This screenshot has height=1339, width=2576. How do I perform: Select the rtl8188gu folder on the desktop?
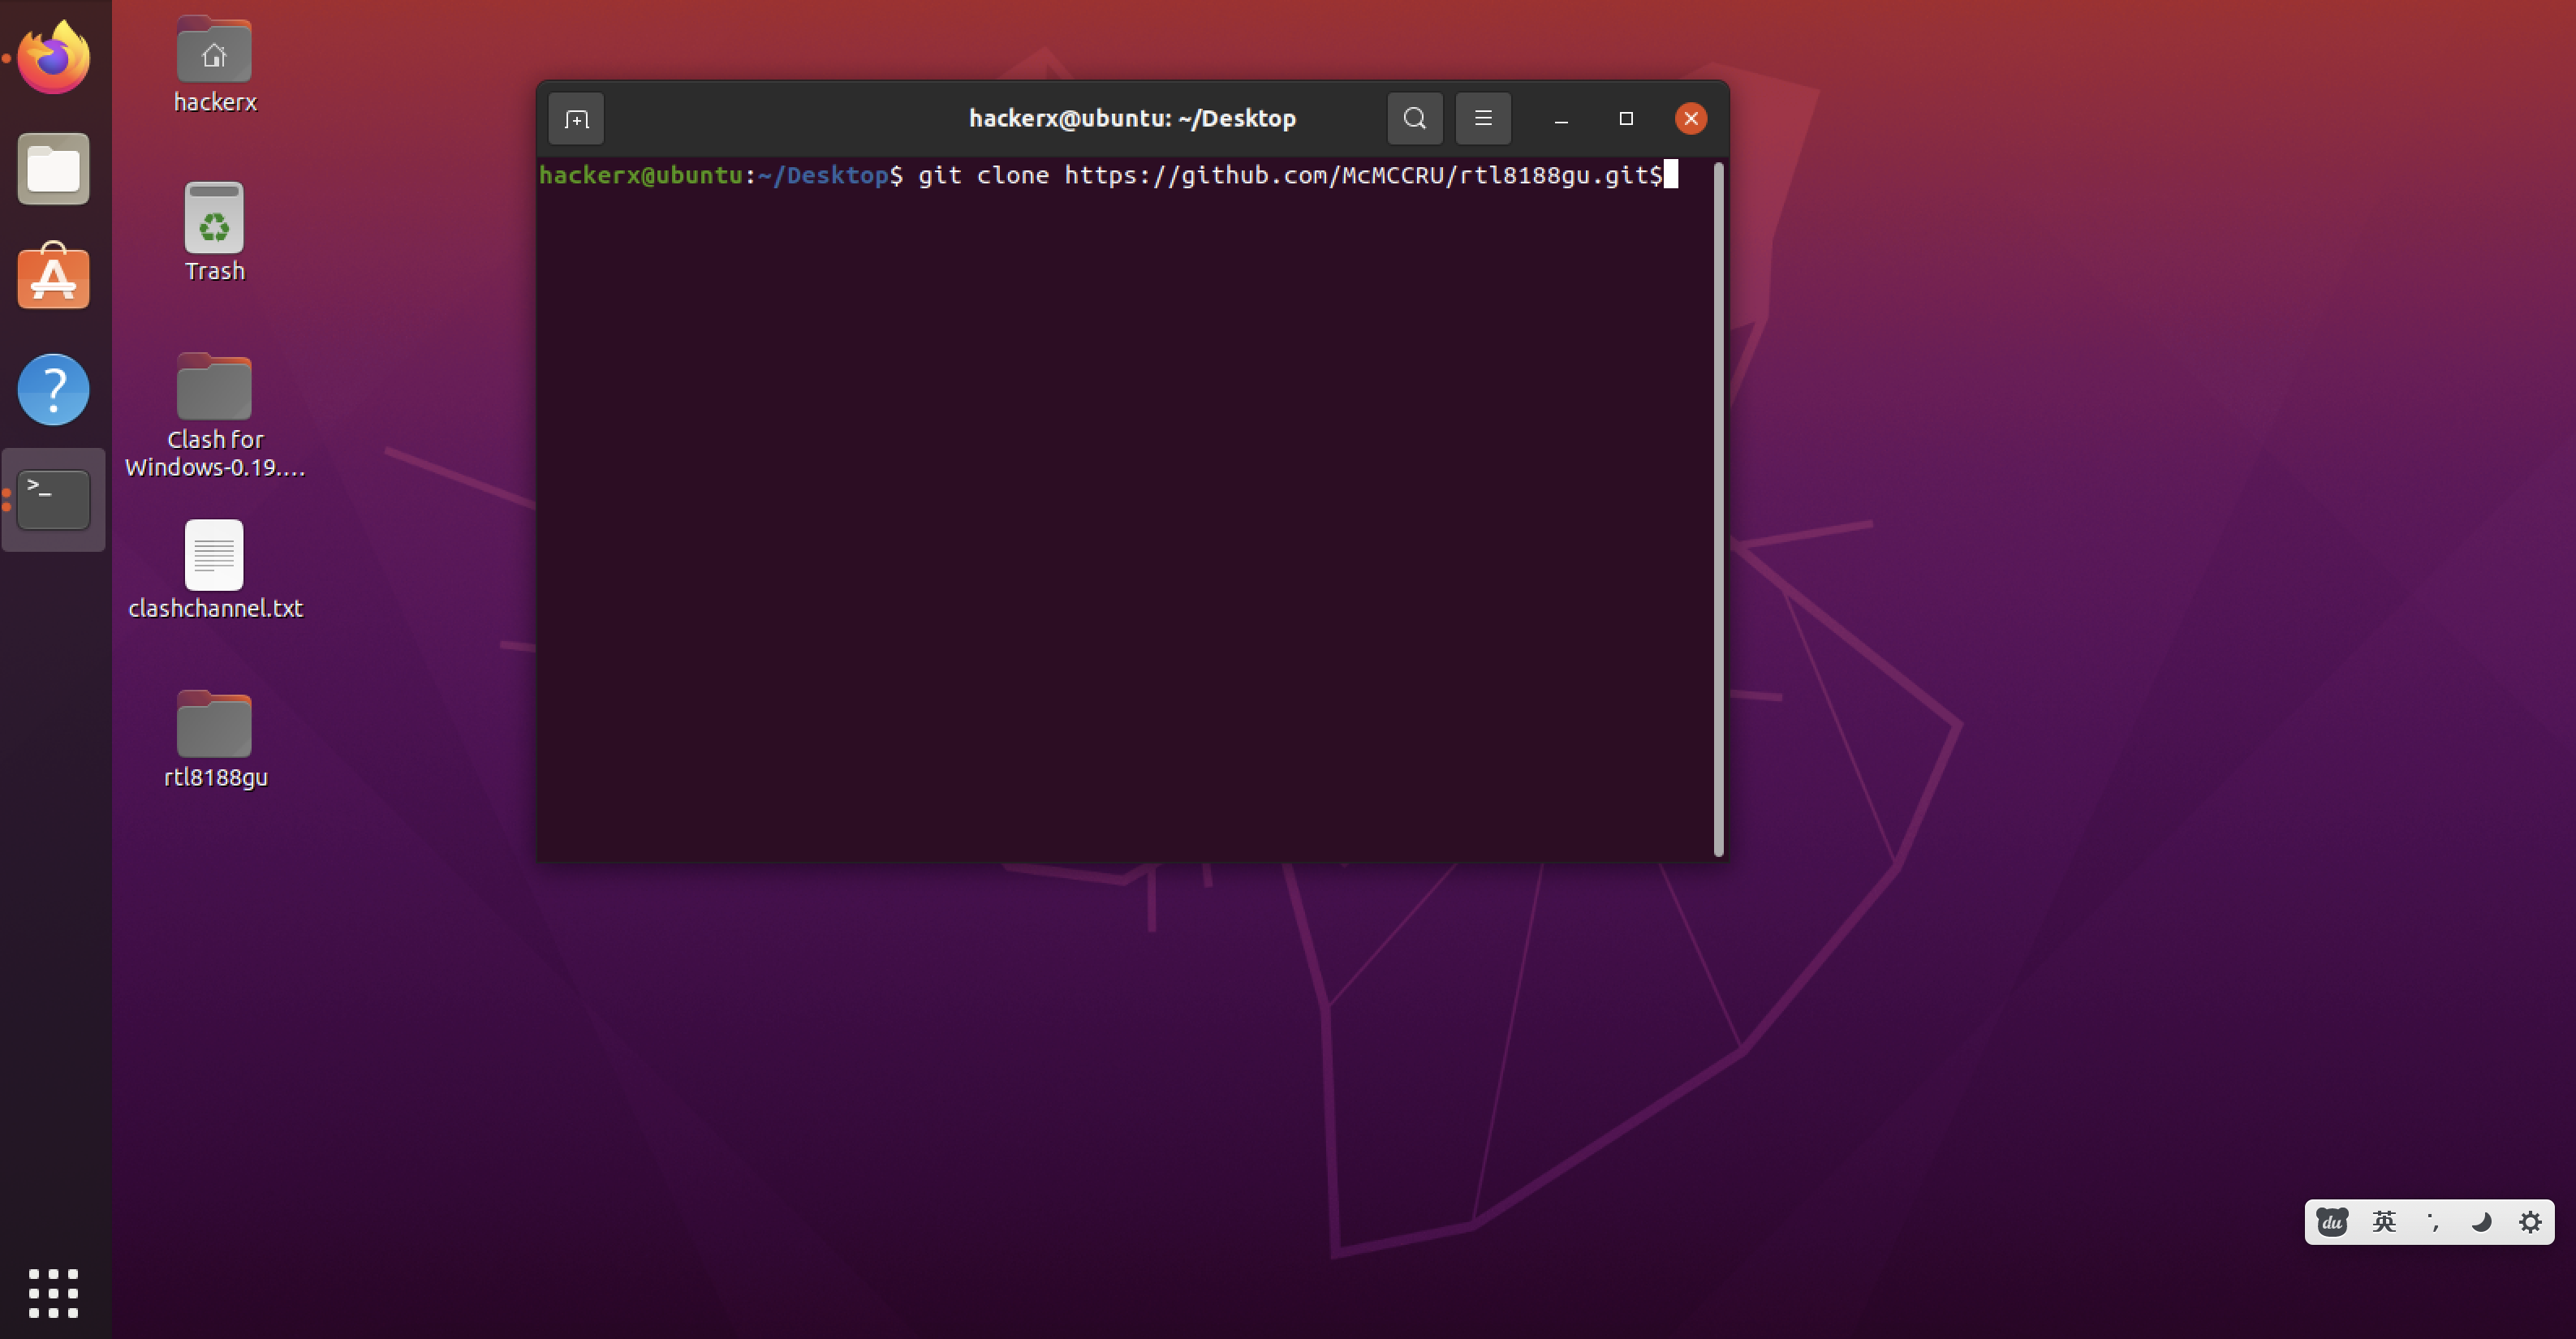[214, 724]
